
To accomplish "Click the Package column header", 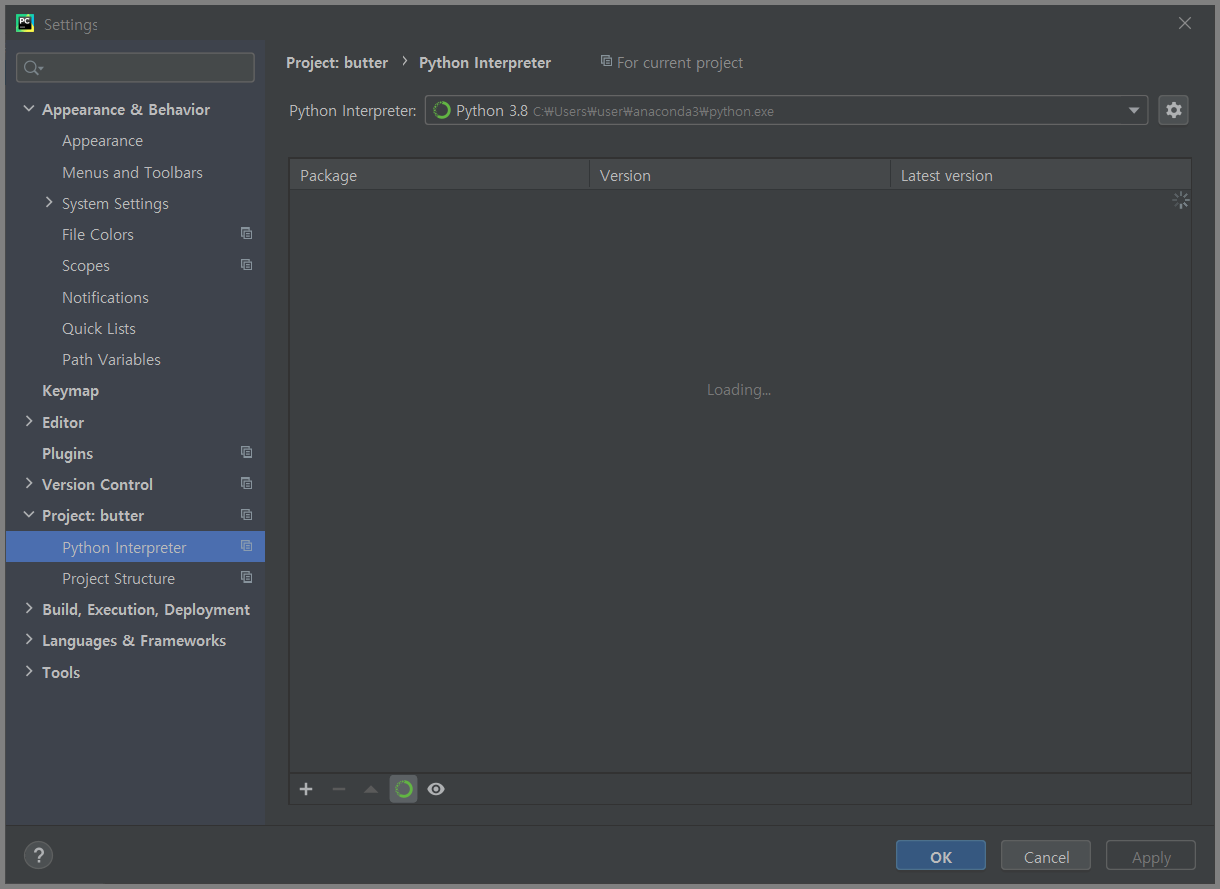I will tap(440, 175).
